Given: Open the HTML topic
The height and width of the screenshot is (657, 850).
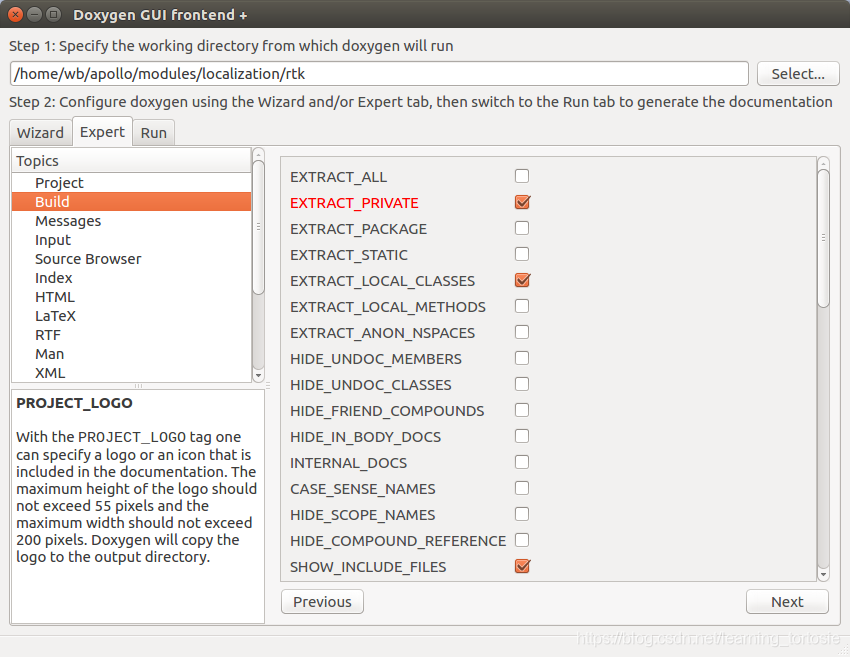Looking at the screenshot, I should coord(131,297).
